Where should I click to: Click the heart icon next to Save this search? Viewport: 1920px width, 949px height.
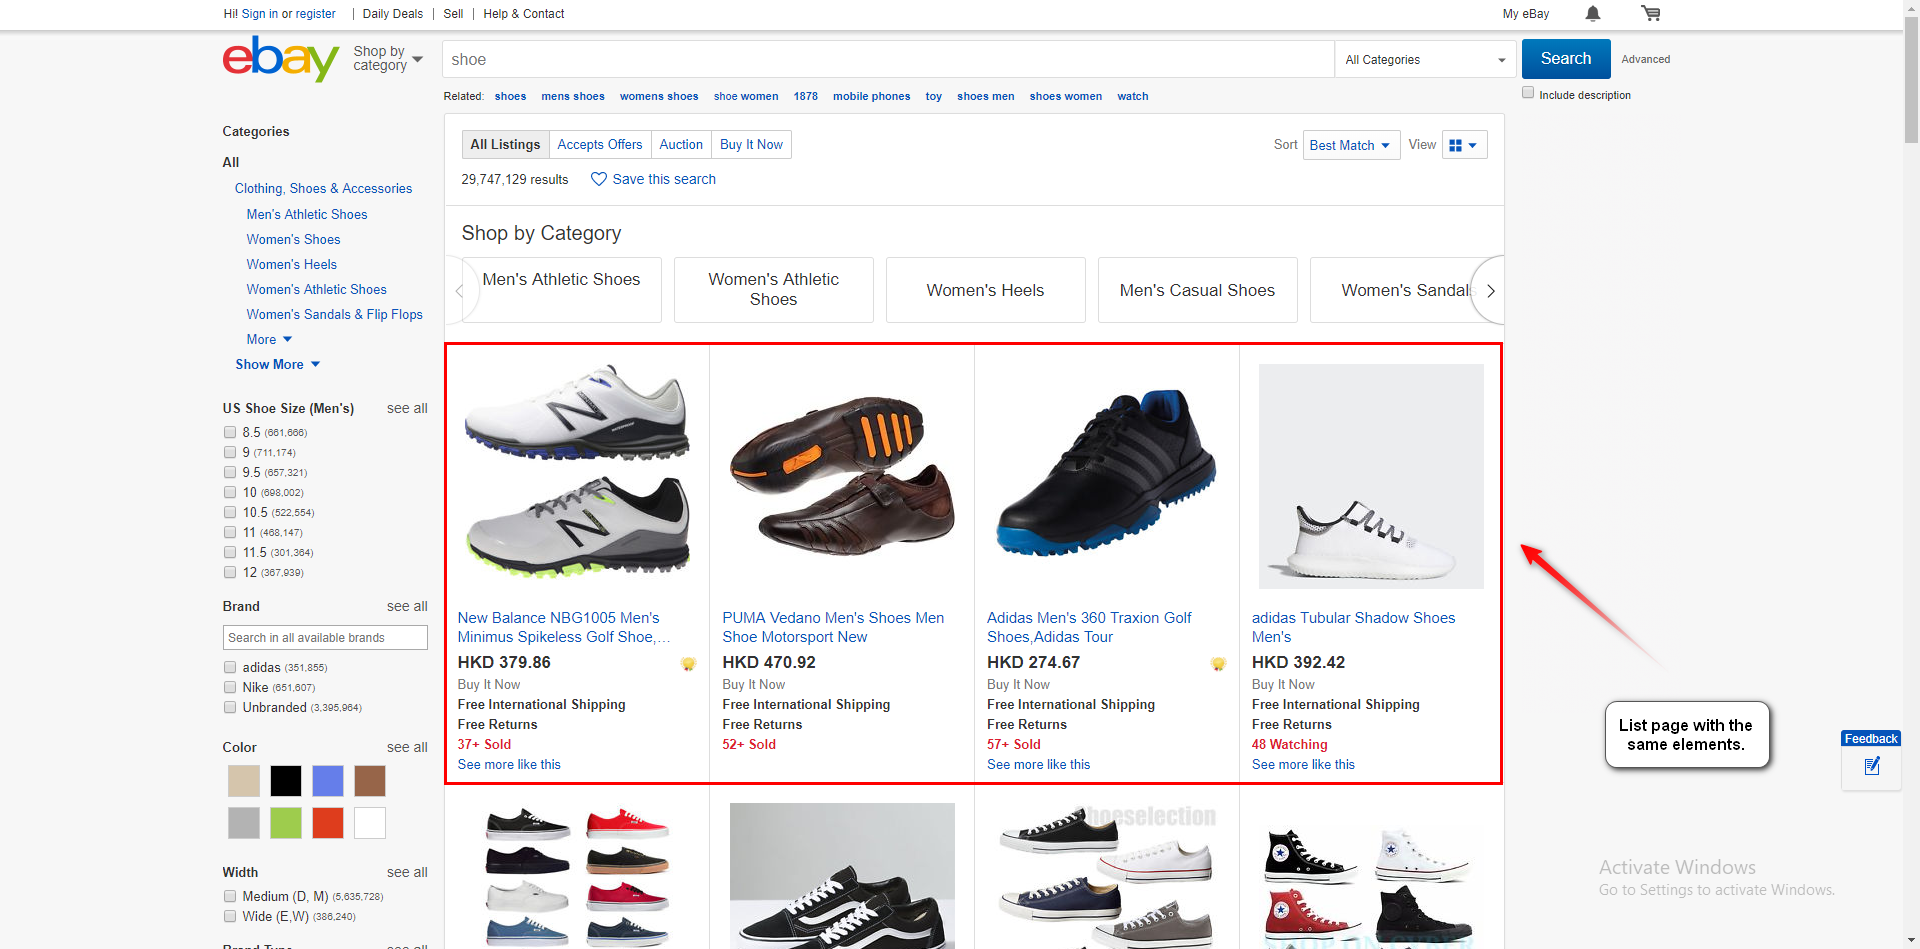(599, 179)
